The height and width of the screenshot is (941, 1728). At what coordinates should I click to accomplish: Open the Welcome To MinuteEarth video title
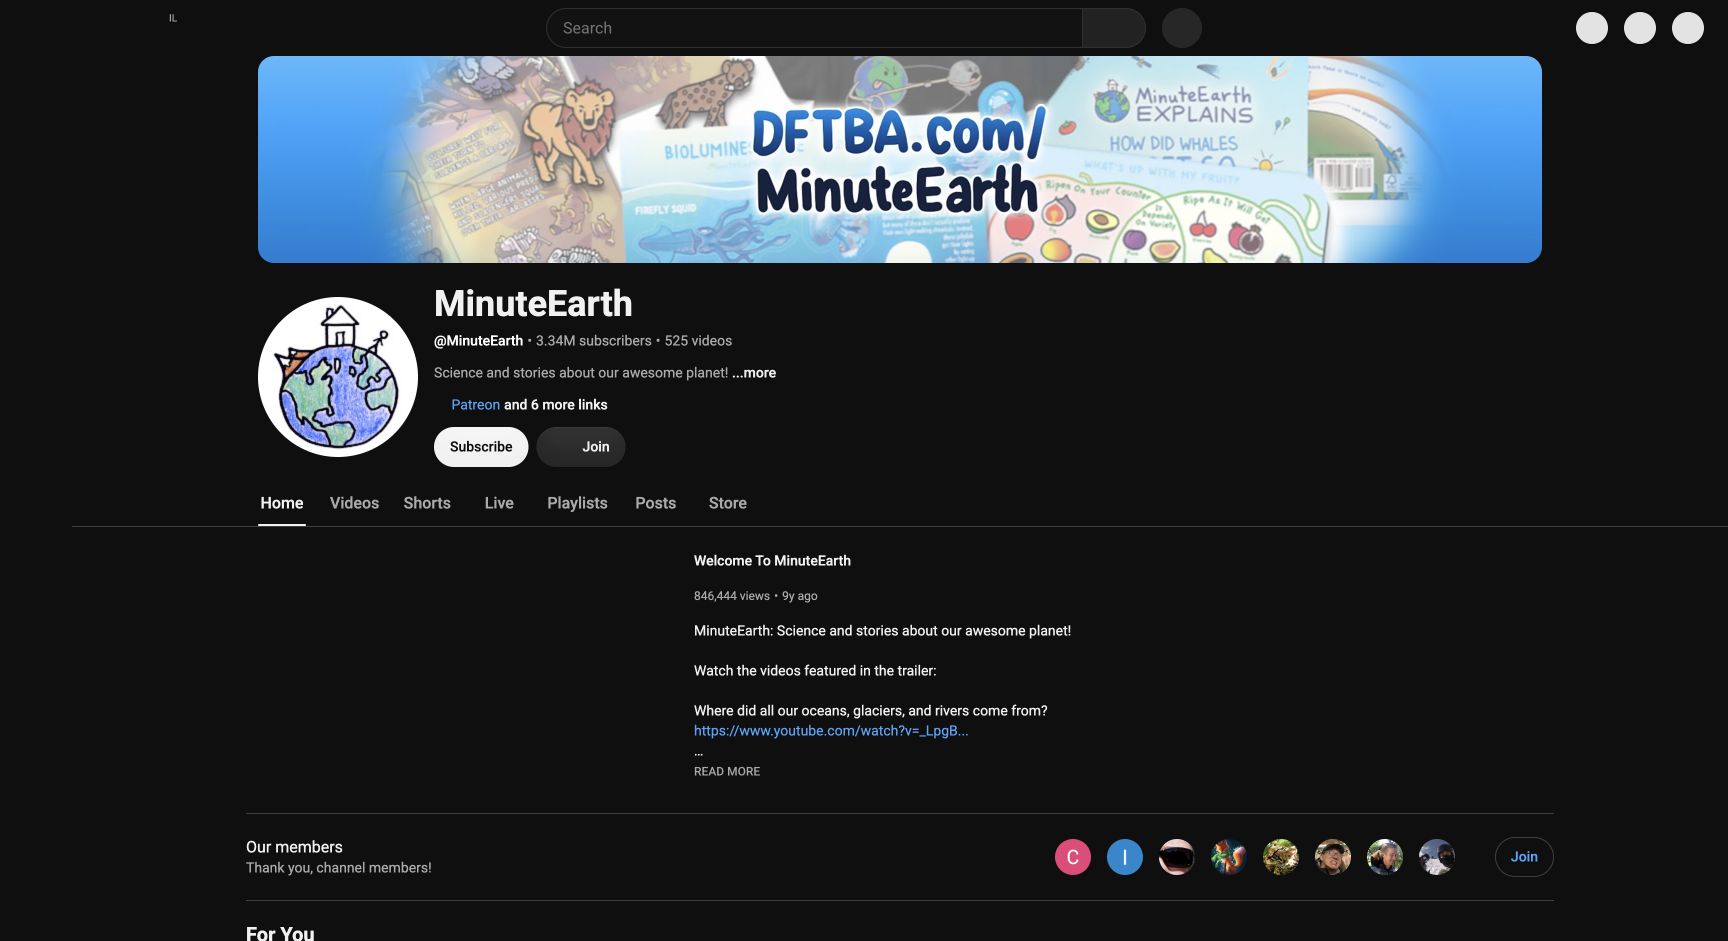pyautogui.click(x=772, y=561)
